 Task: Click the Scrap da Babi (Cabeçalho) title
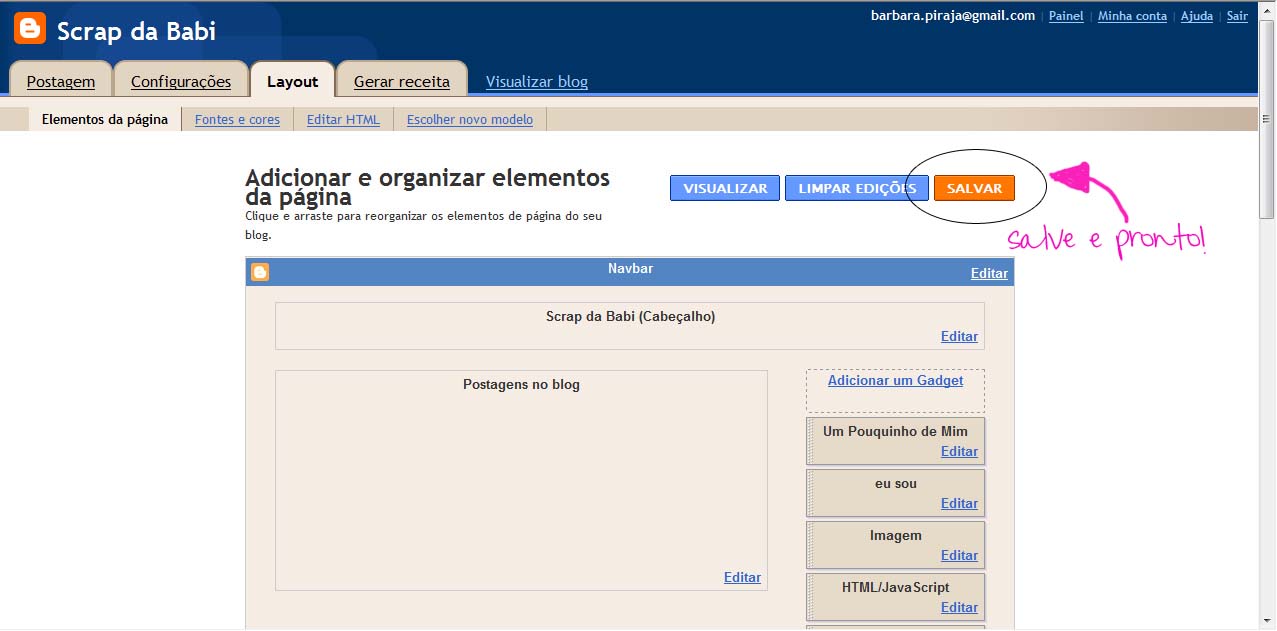pyautogui.click(x=630, y=316)
